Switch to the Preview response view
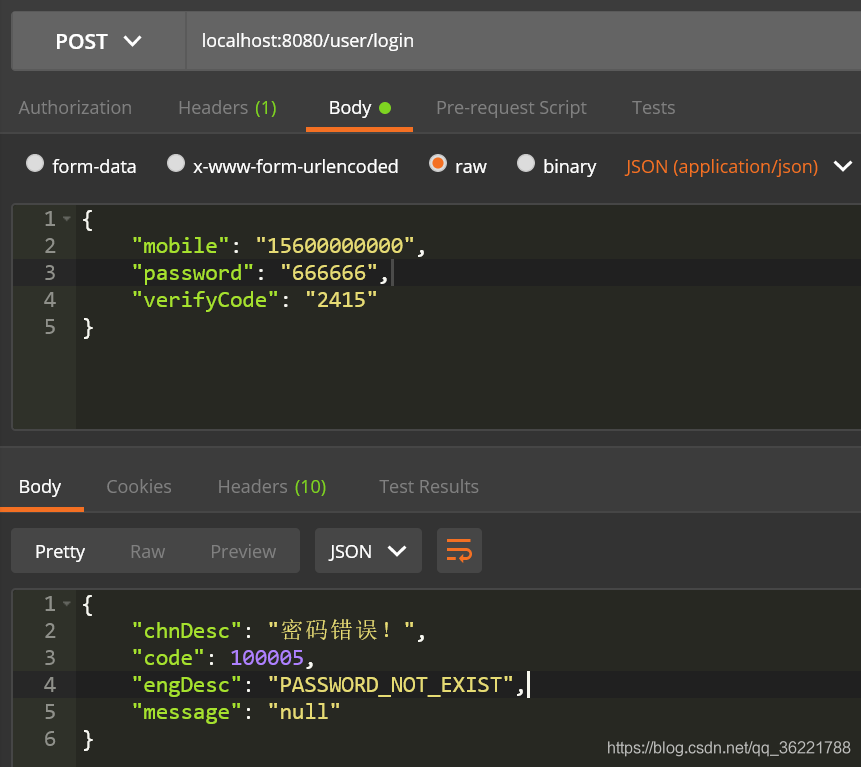Image resolution: width=861 pixels, height=767 pixels. click(243, 551)
